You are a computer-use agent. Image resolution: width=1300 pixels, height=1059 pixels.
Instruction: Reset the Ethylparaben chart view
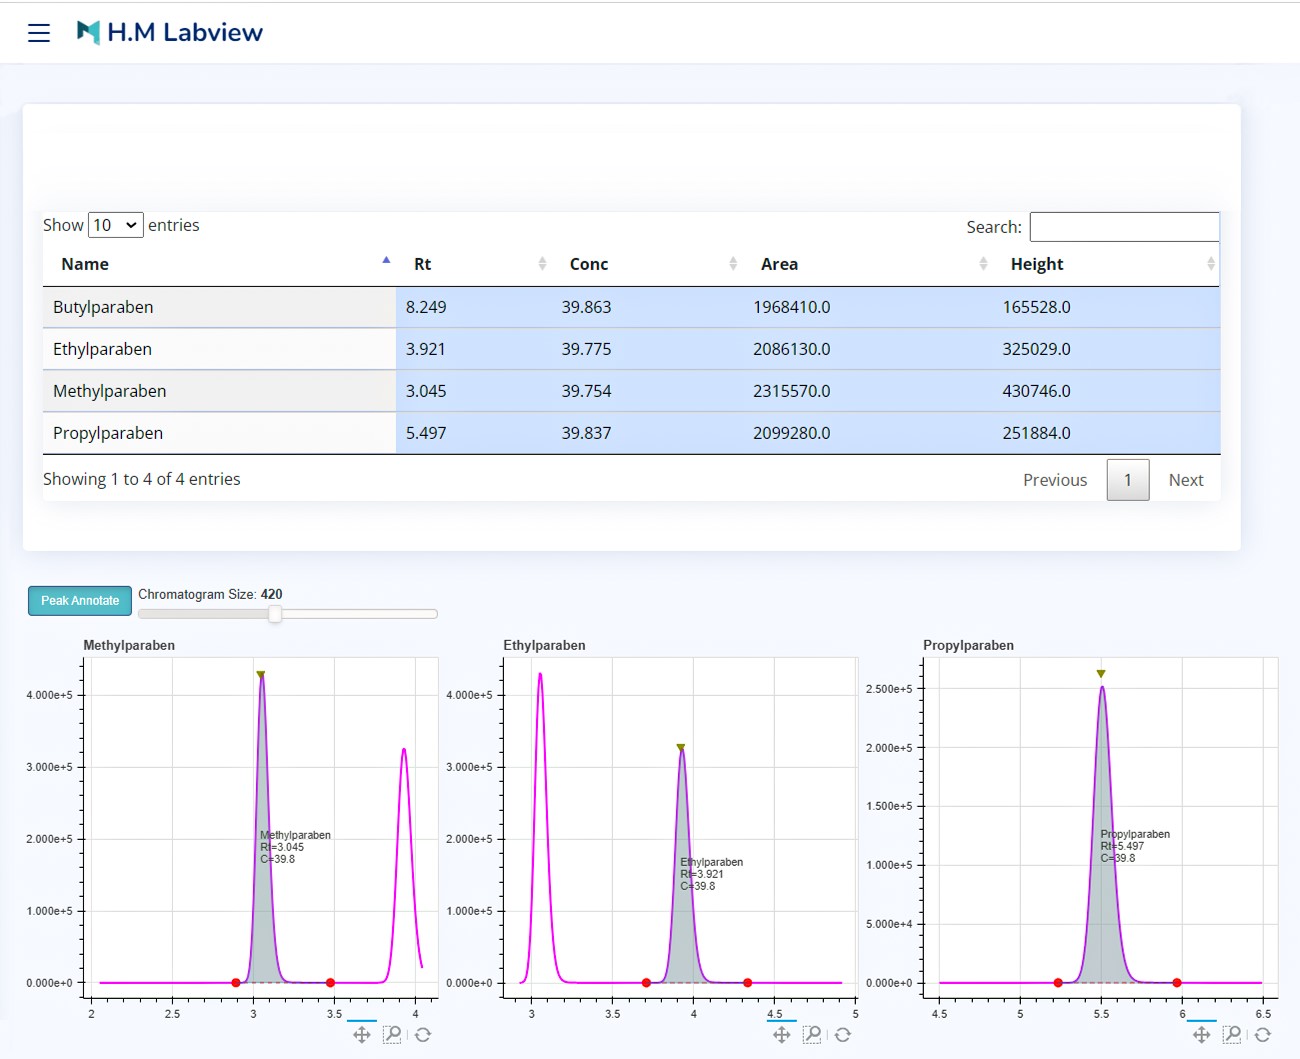tap(843, 1035)
